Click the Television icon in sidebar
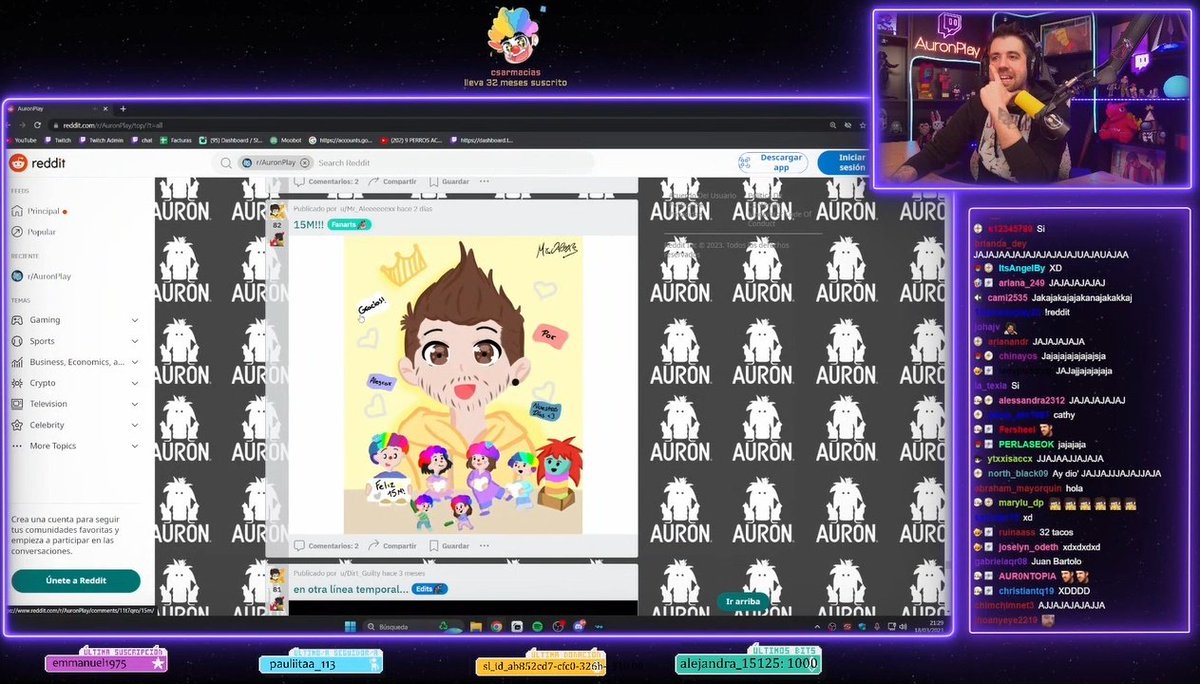Image resolution: width=1200 pixels, height=684 pixels. point(17,404)
